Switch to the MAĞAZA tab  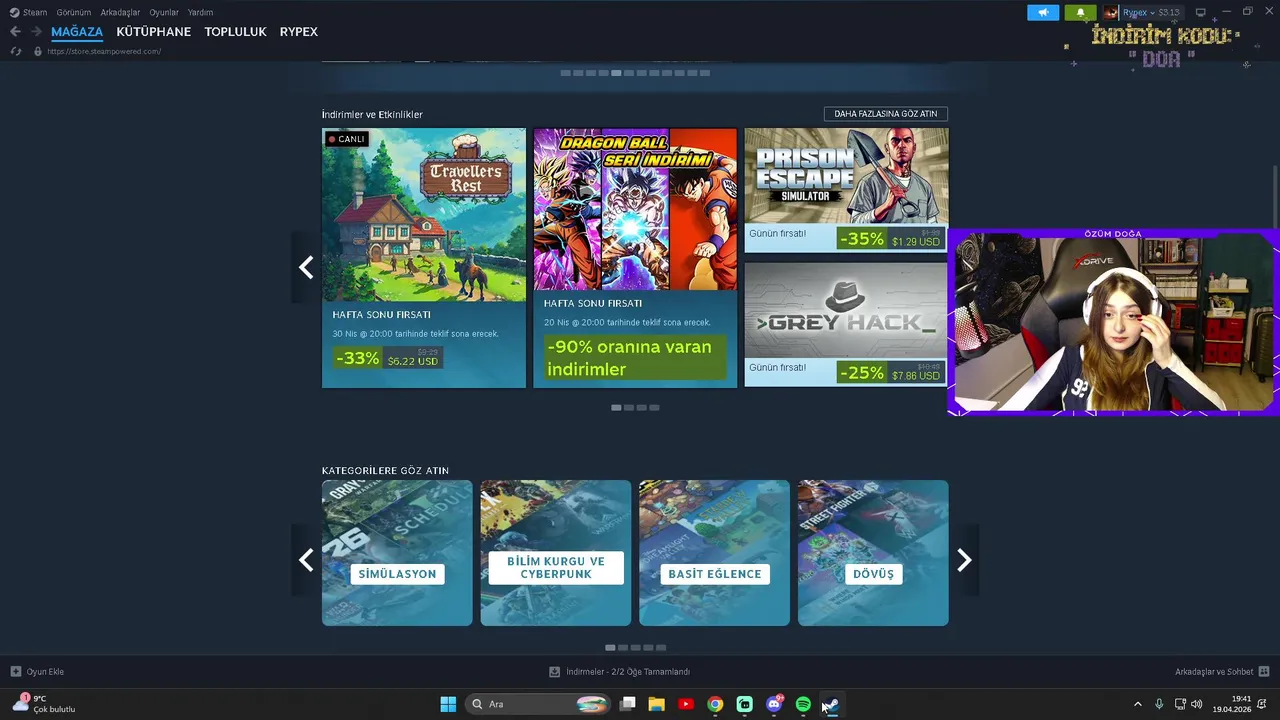[77, 32]
